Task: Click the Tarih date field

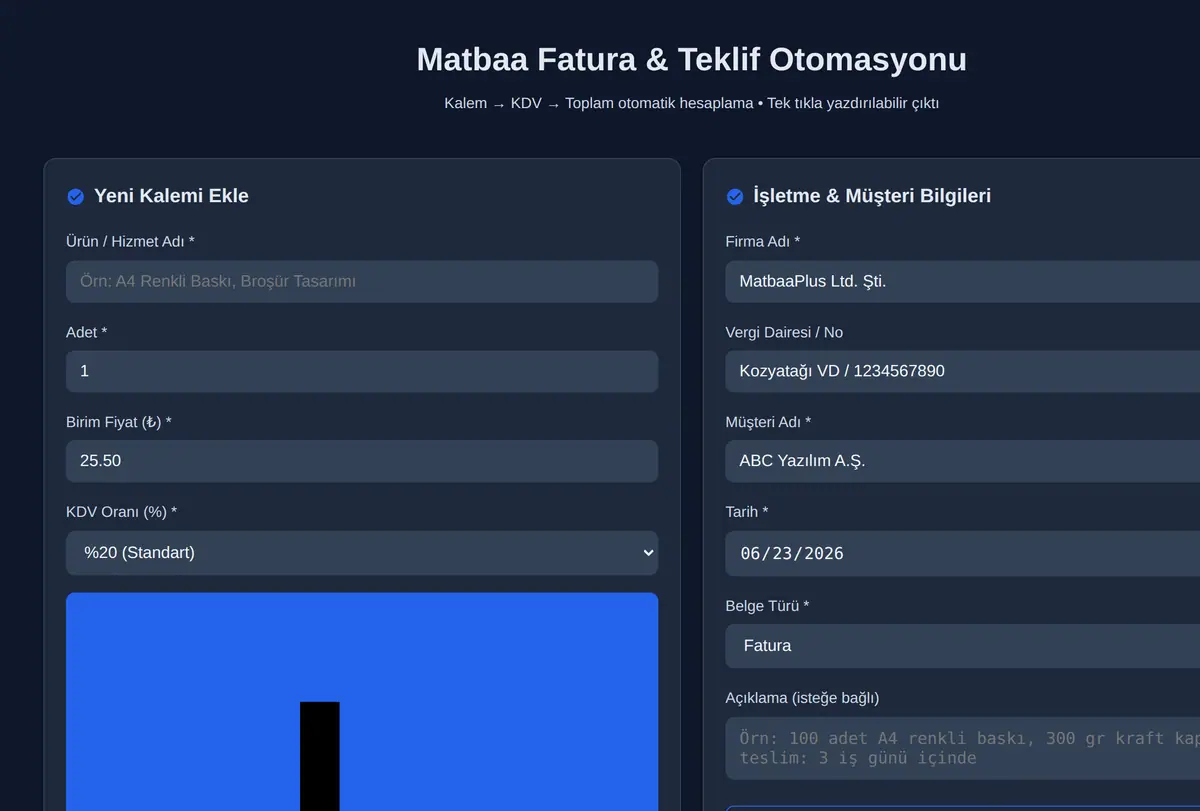Action: coord(962,553)
